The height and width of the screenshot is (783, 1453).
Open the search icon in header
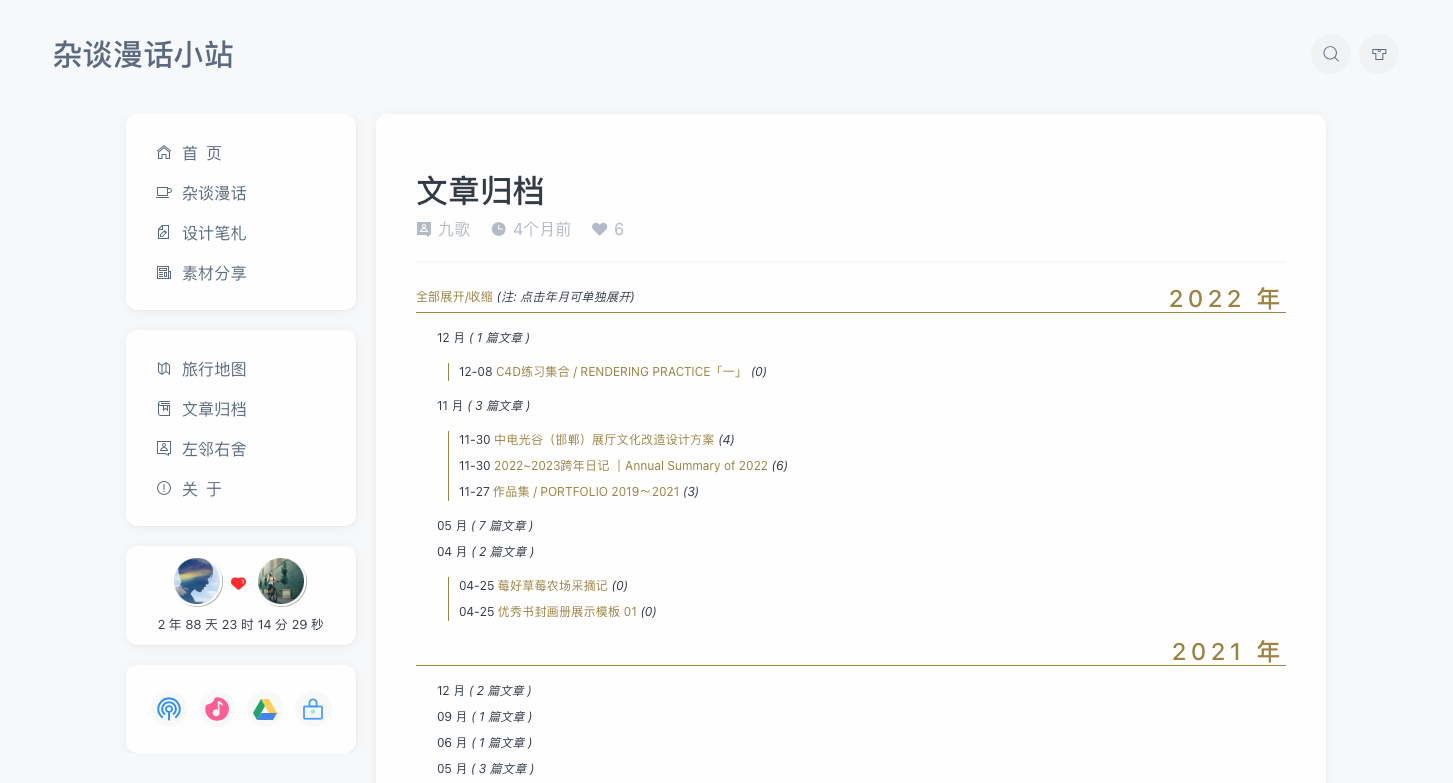1330,54
